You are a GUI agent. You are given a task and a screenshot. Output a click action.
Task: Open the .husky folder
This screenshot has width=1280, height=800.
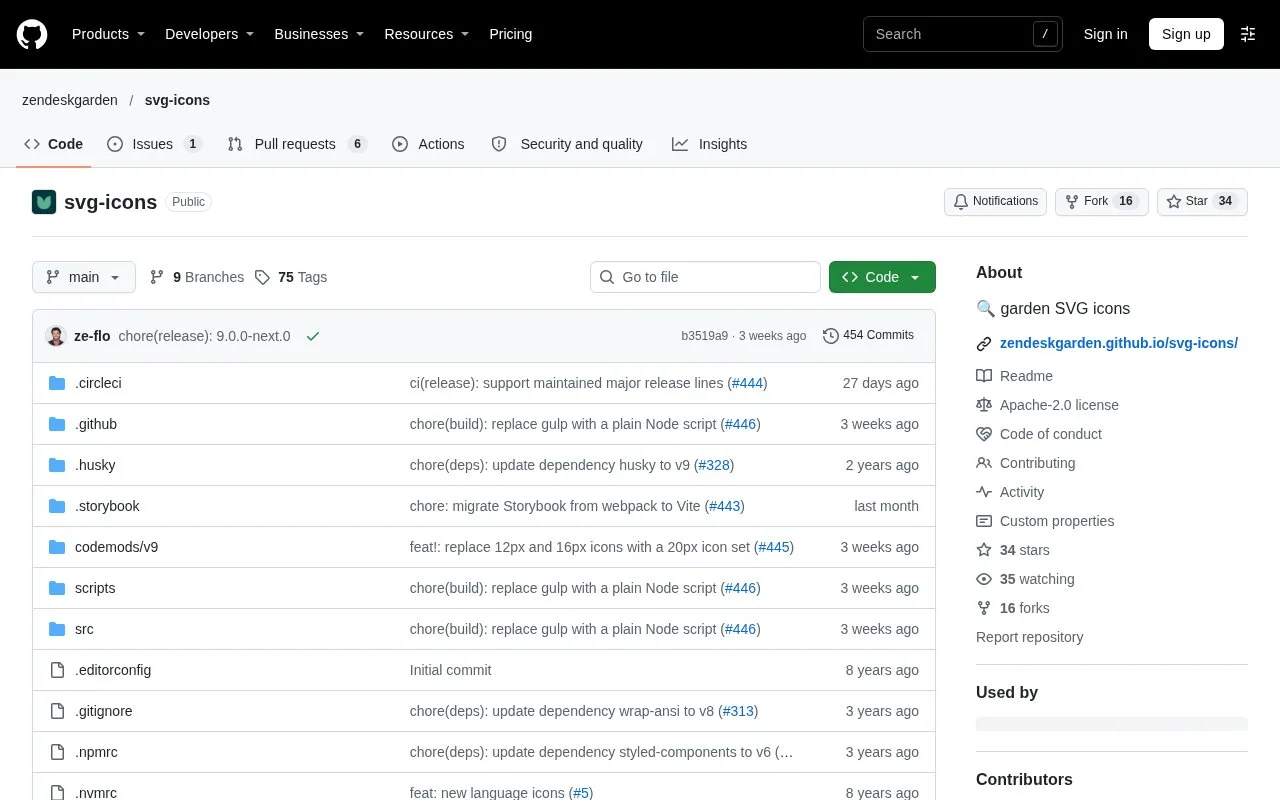[95, 465]
